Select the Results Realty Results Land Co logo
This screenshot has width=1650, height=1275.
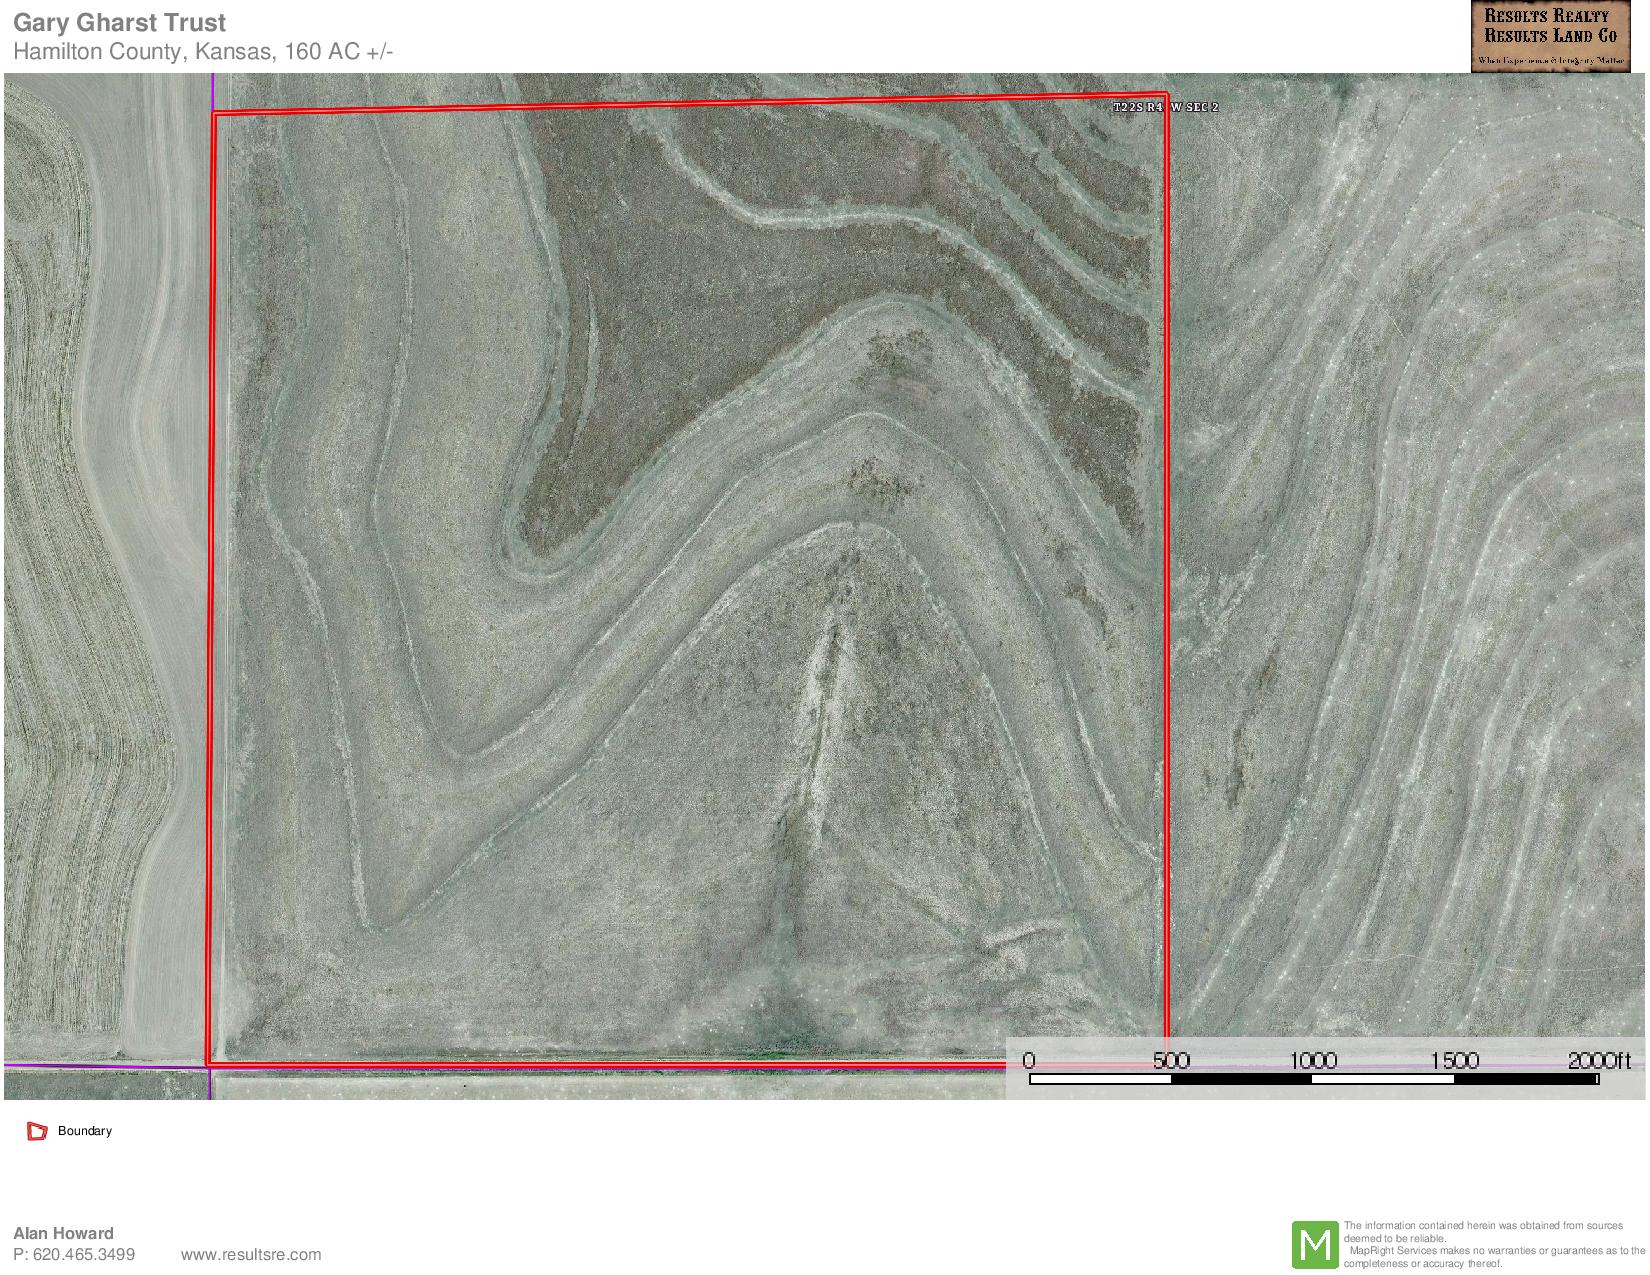pyautogui.click(x=1551, y=35)
